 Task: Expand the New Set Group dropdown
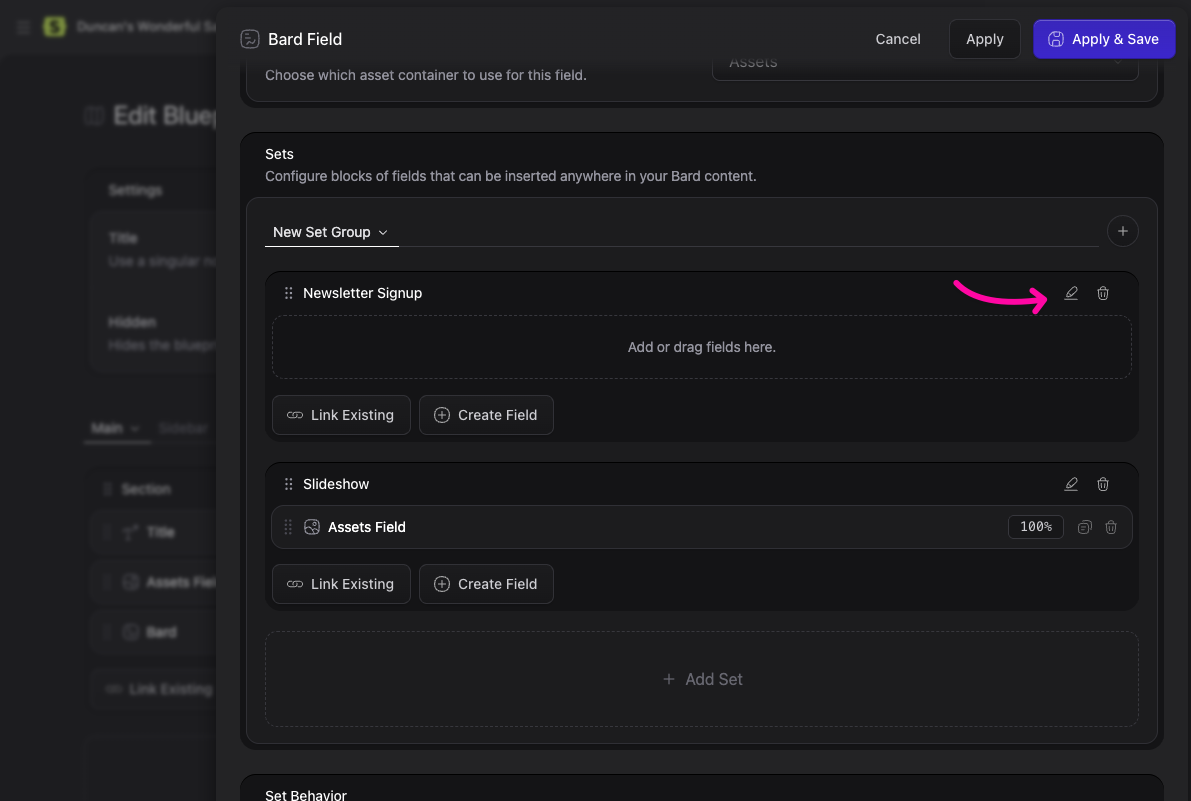tap(331, 232)
